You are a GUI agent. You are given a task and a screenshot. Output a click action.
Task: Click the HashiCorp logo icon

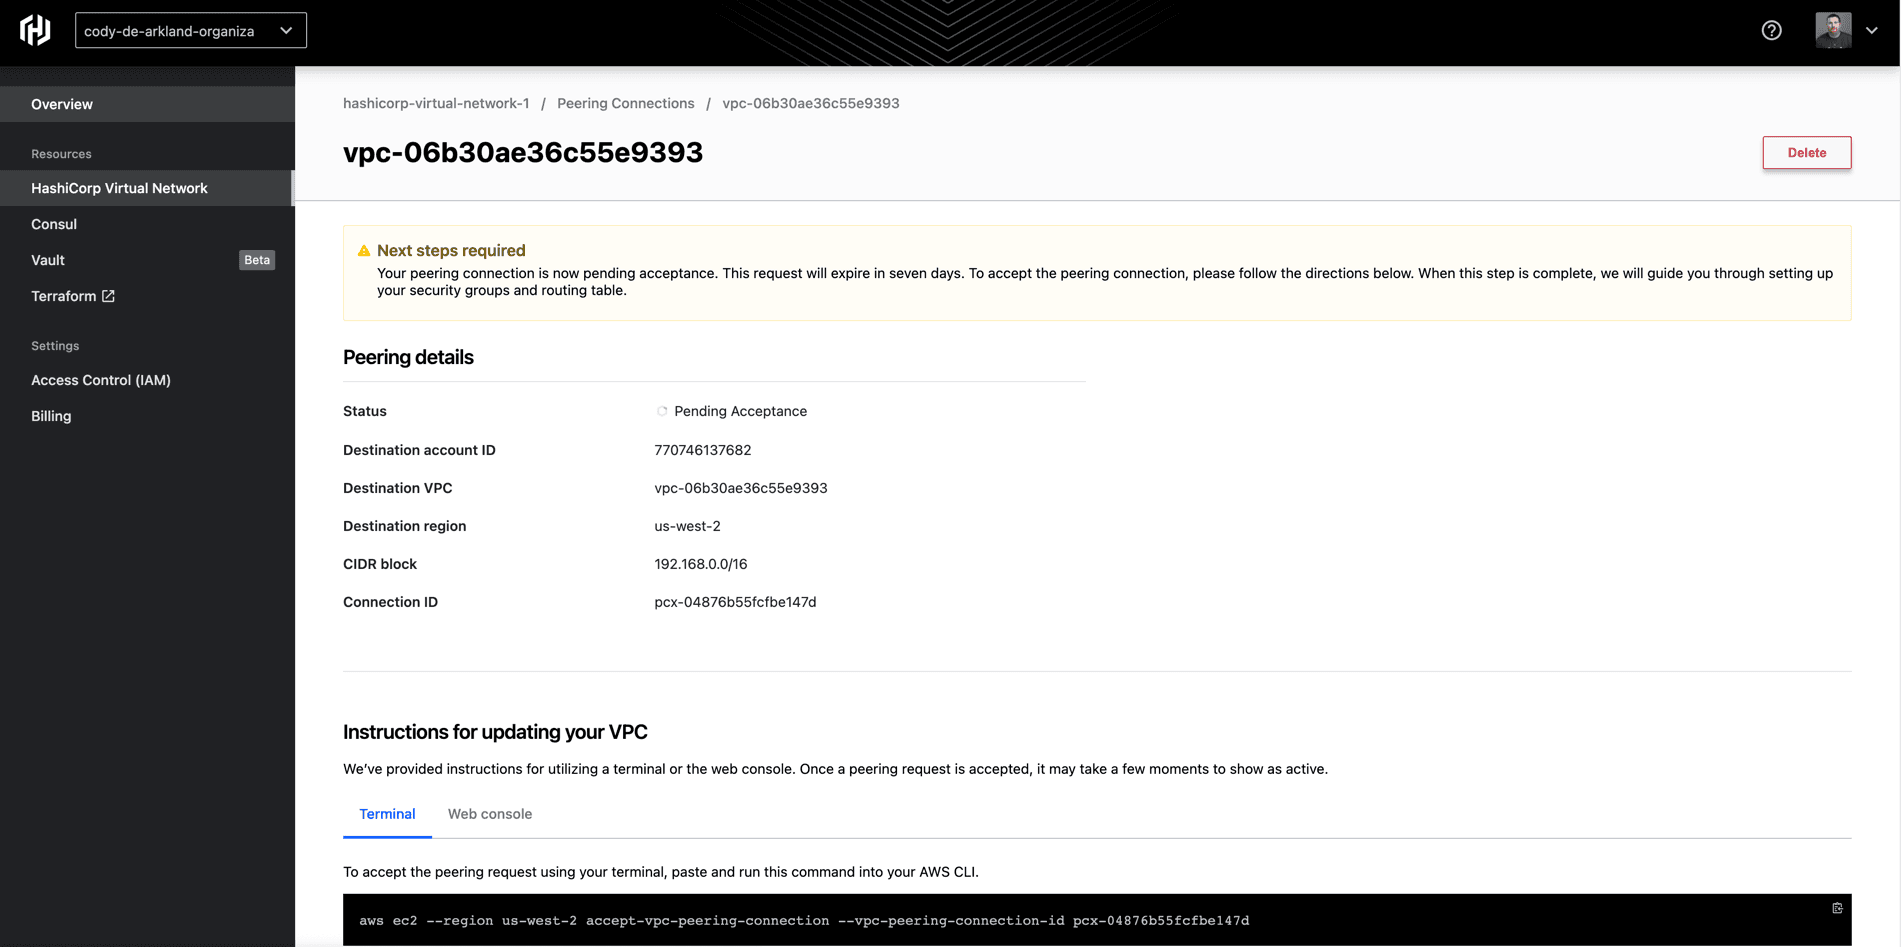tap(35, 30)
